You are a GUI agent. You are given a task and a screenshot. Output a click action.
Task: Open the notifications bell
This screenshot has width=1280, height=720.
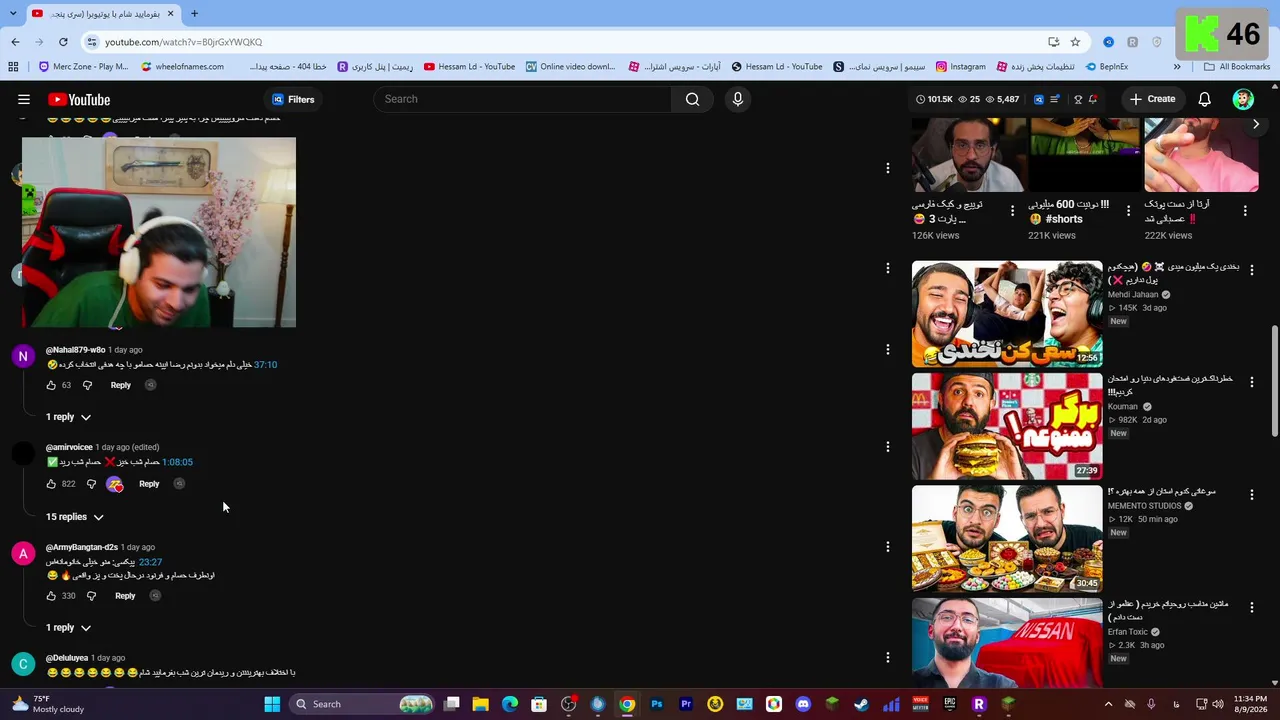point(1205,99)
